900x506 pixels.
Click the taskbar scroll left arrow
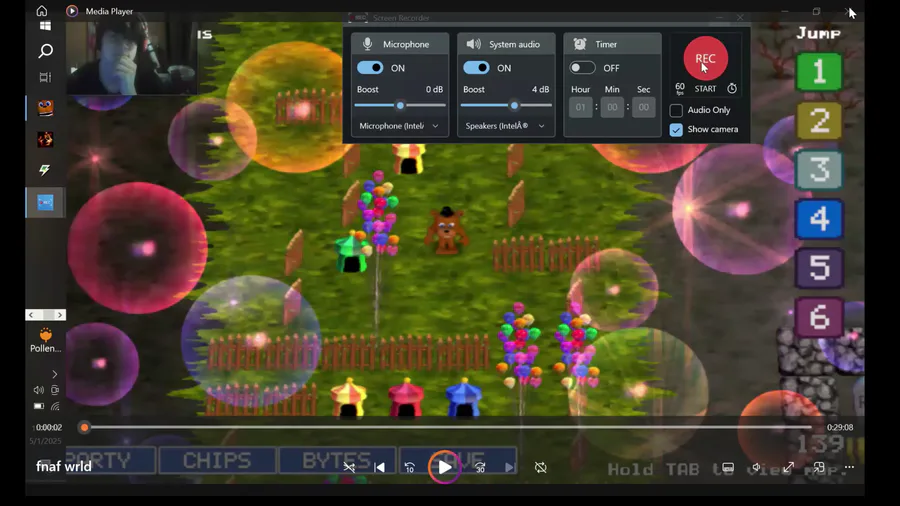pyautogui.click(x=32, y=315)
